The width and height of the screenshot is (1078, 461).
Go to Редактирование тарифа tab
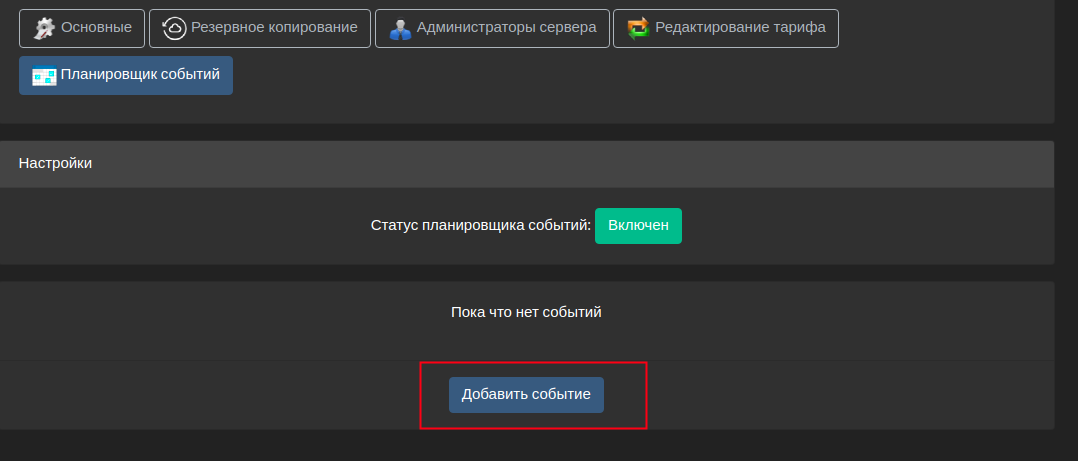pos(725,28)
